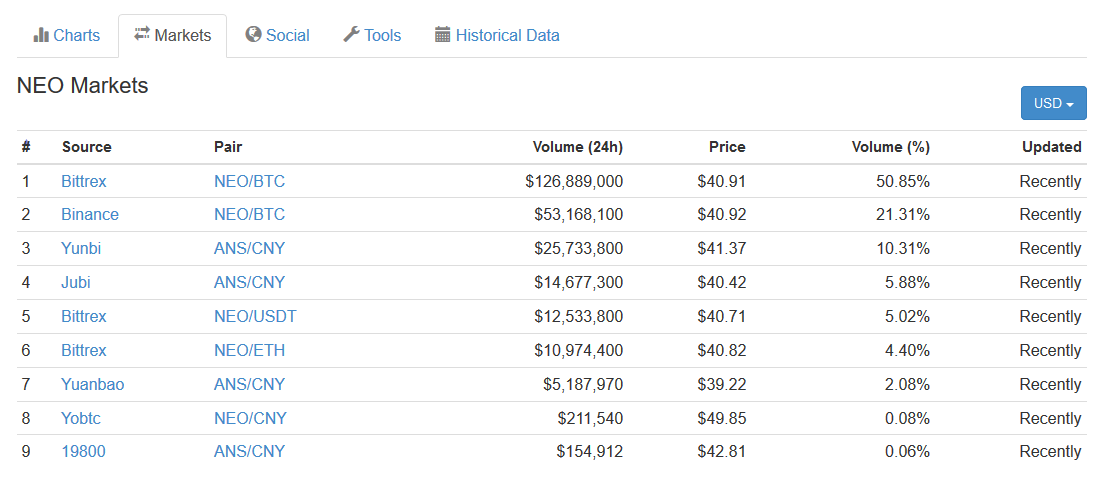The image size is (1105, 482).
Task: Open the Yuanbao source link
Action: [x=93, y=384]
